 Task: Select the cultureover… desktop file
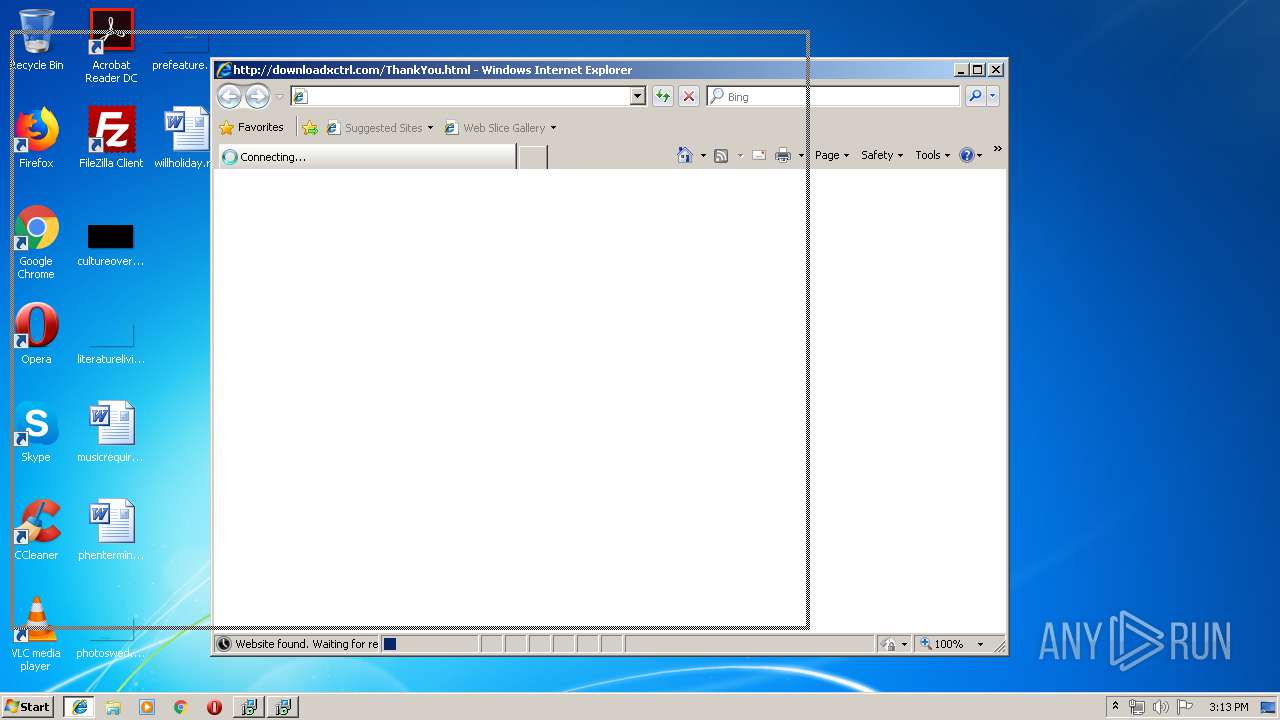[111, 243]
